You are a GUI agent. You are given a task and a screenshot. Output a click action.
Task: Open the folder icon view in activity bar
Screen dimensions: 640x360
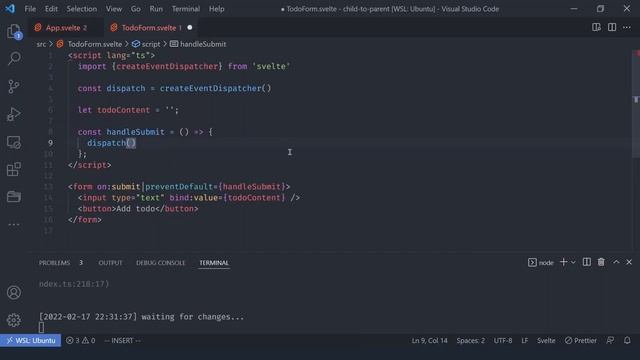tap(14, 197)
